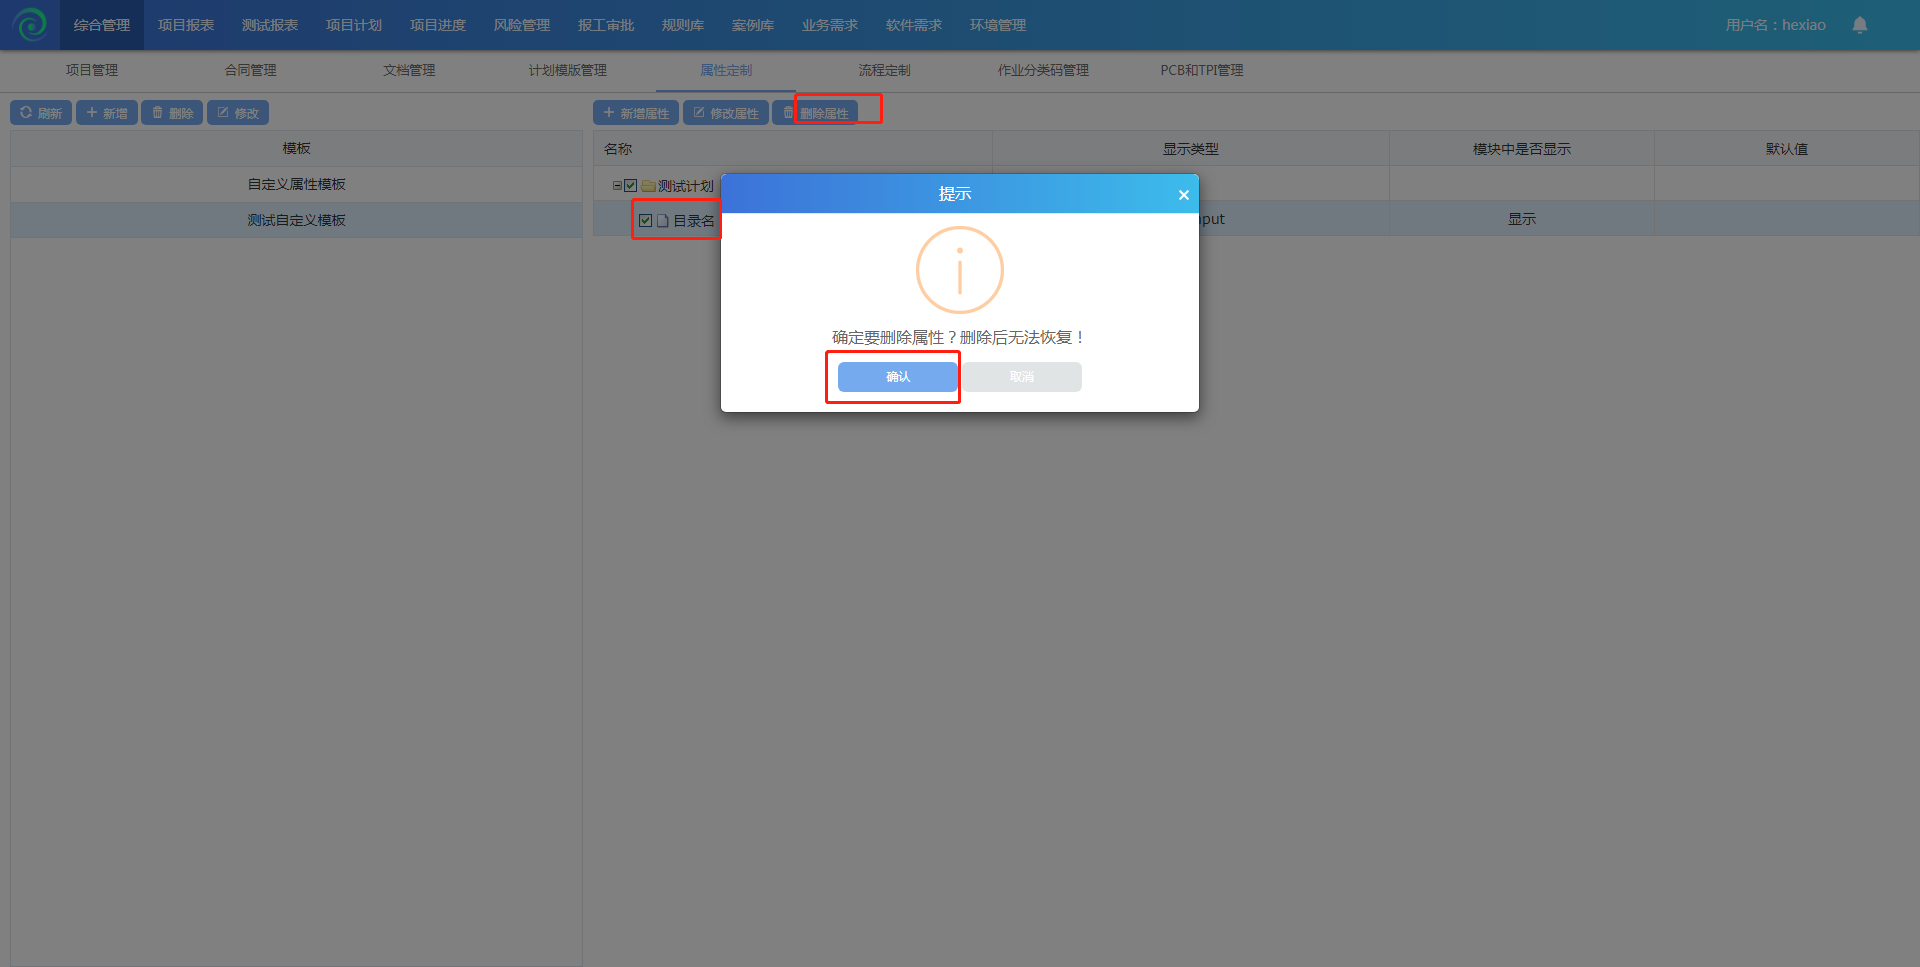Toggle the 目录名 checkbox
Image resolution: width=1920 pixels, height=967 pixels.
646,221
